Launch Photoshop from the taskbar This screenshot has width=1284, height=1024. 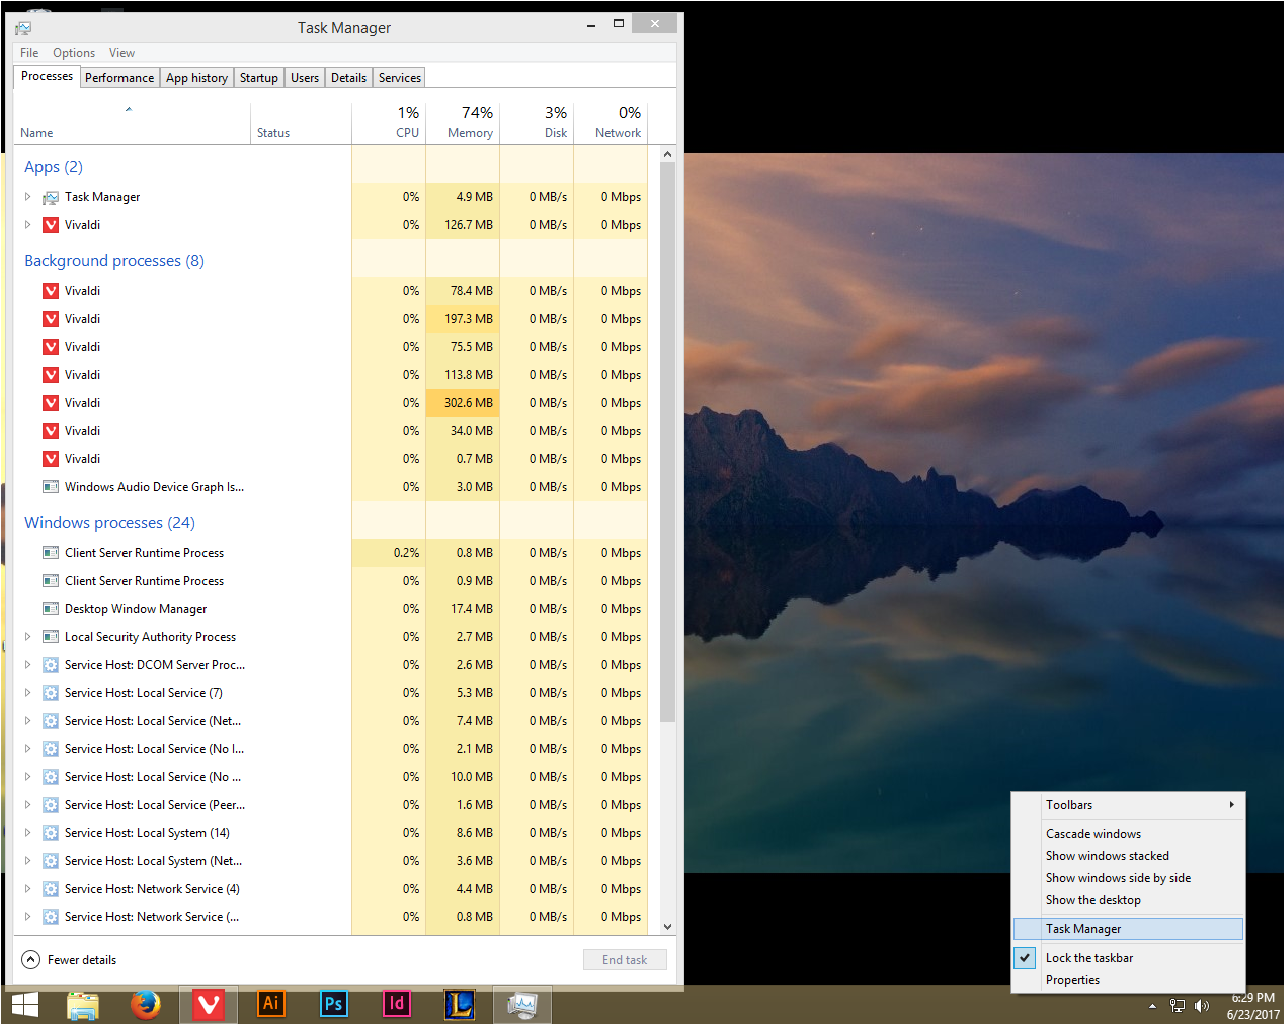pos(334,1004)
